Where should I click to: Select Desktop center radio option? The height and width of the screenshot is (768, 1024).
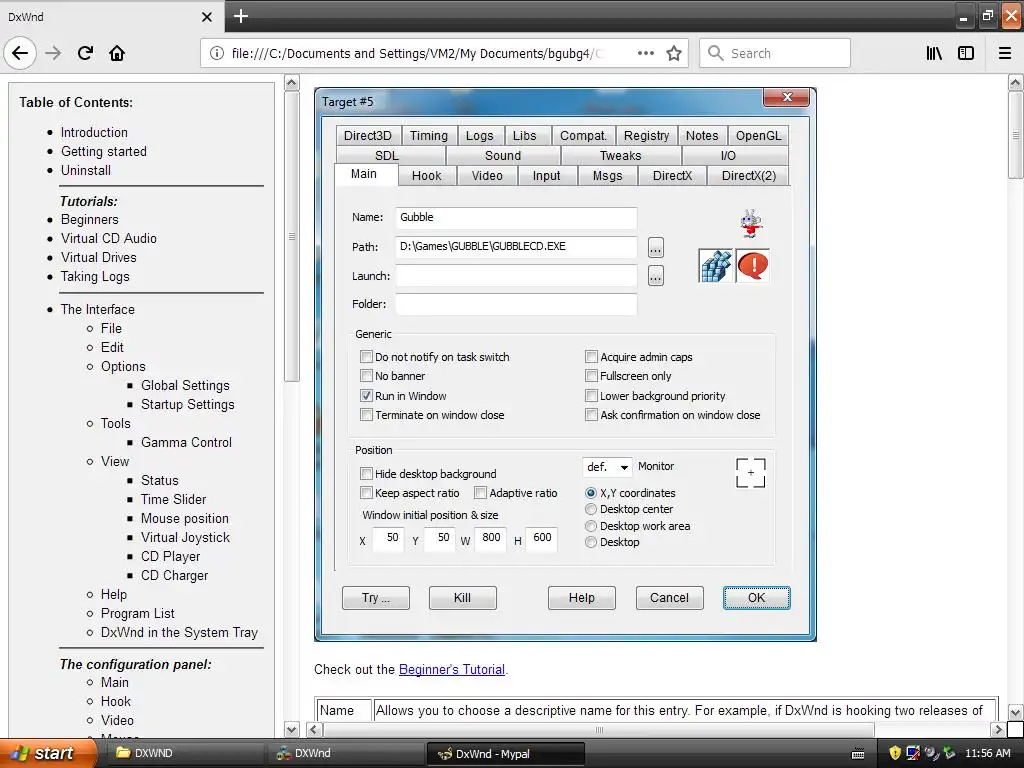(x=591, y=509)
